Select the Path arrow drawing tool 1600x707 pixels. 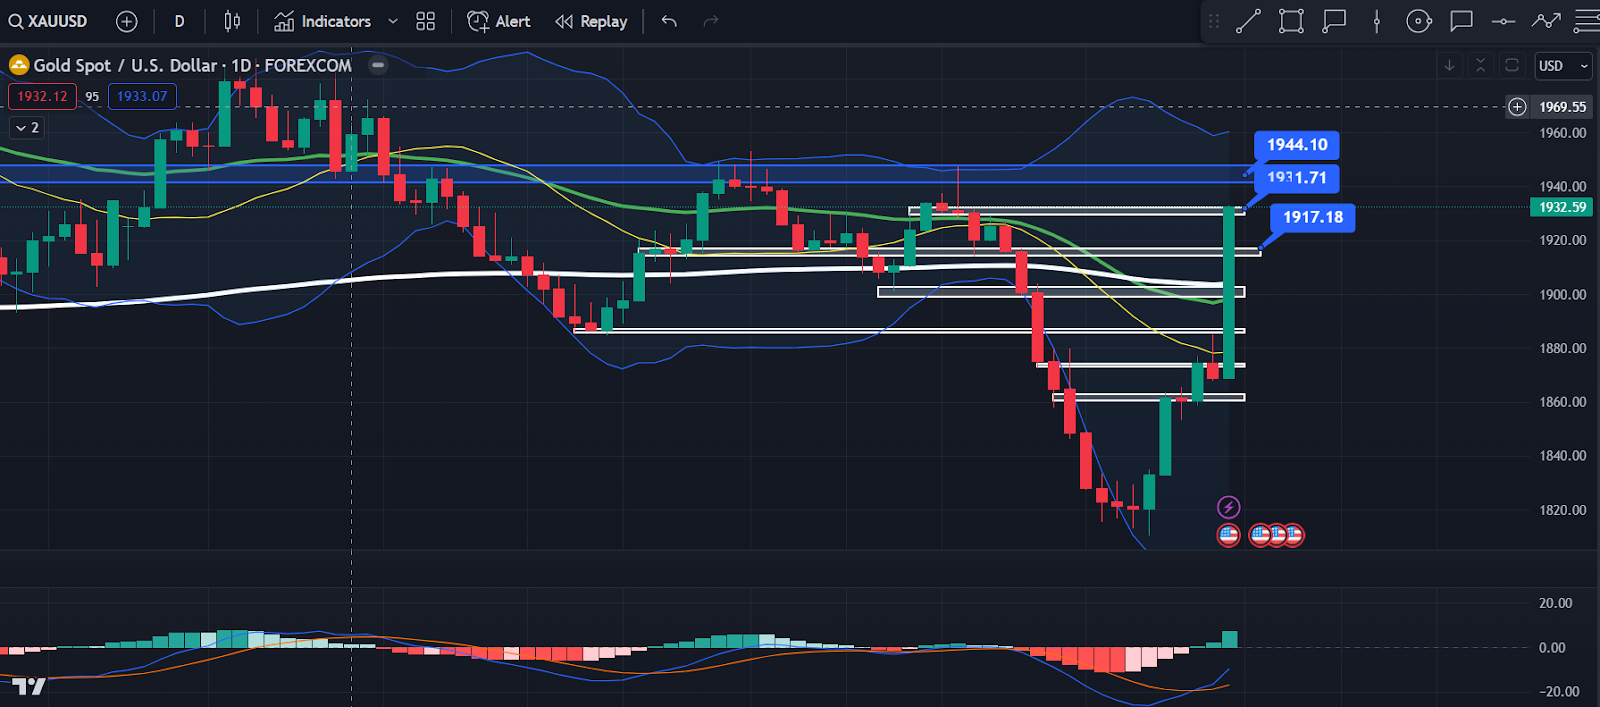pos(1546,21)
